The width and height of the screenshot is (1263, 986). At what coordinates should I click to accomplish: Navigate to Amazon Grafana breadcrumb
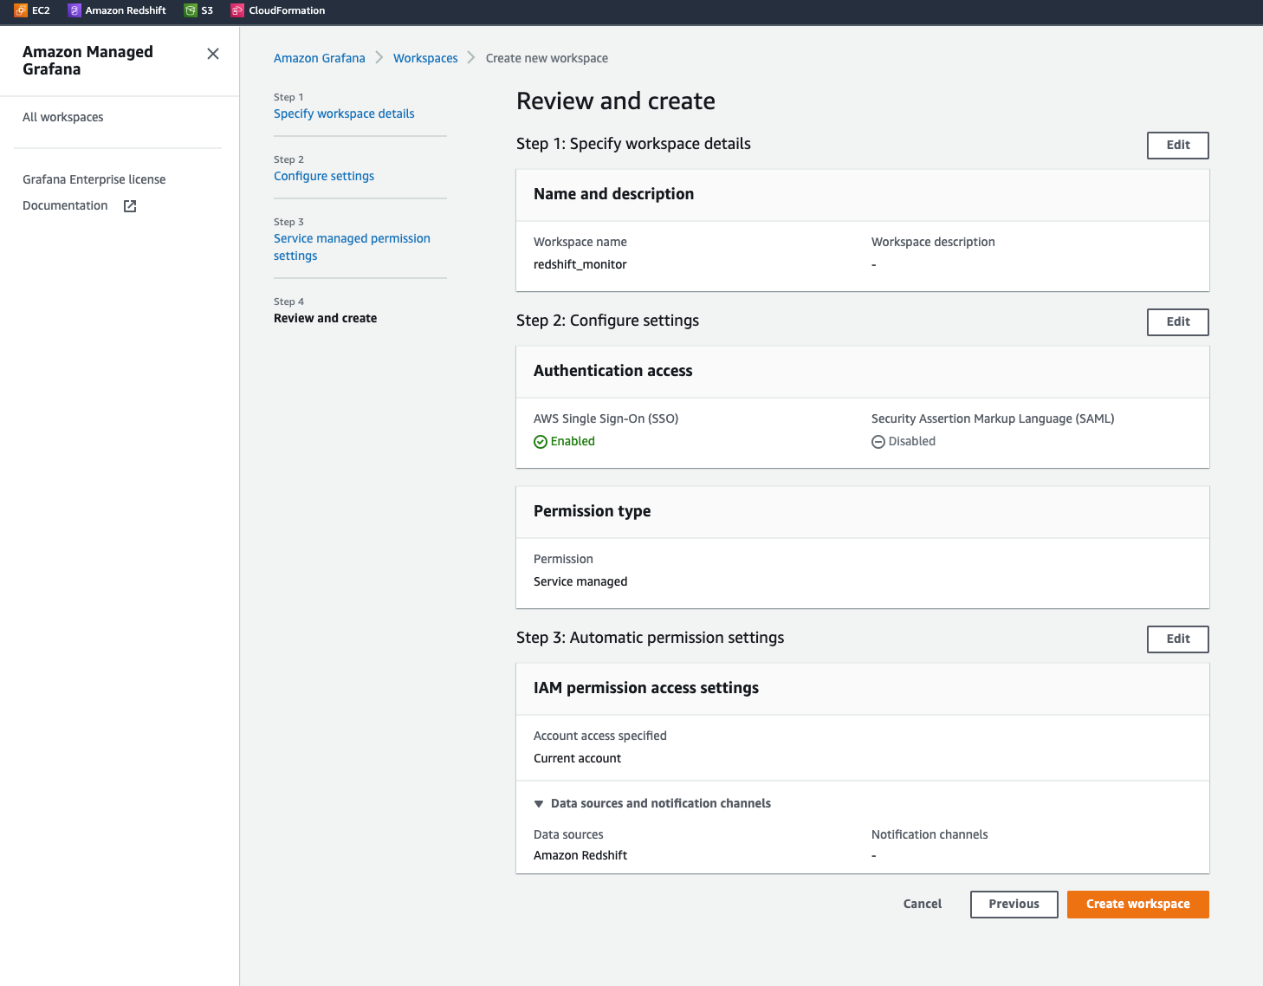pos(319,58)
